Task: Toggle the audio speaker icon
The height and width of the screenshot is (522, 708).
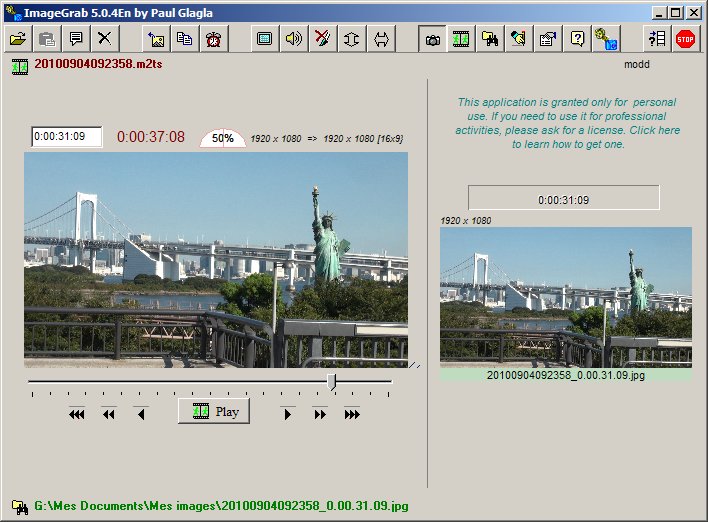Action: coord(293,39)
